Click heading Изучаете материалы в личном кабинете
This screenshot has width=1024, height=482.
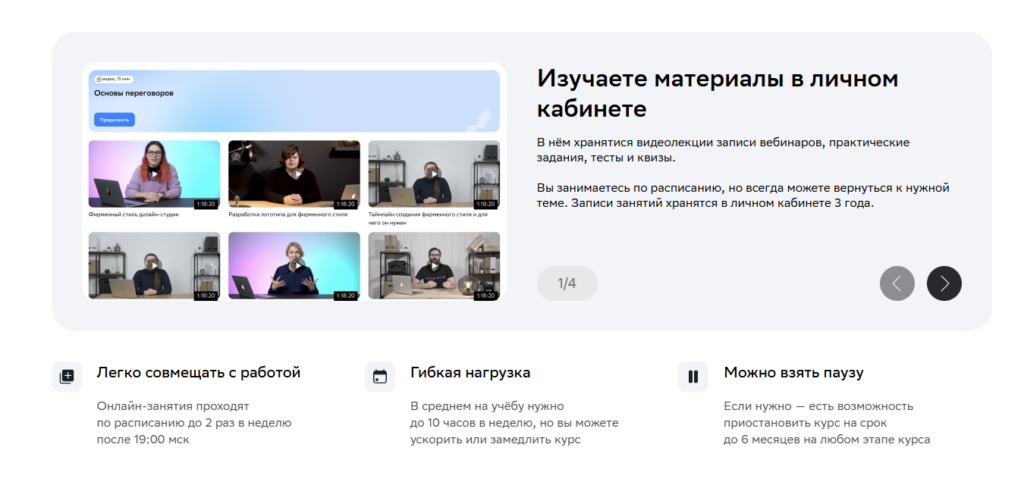(x=717, y=93)
